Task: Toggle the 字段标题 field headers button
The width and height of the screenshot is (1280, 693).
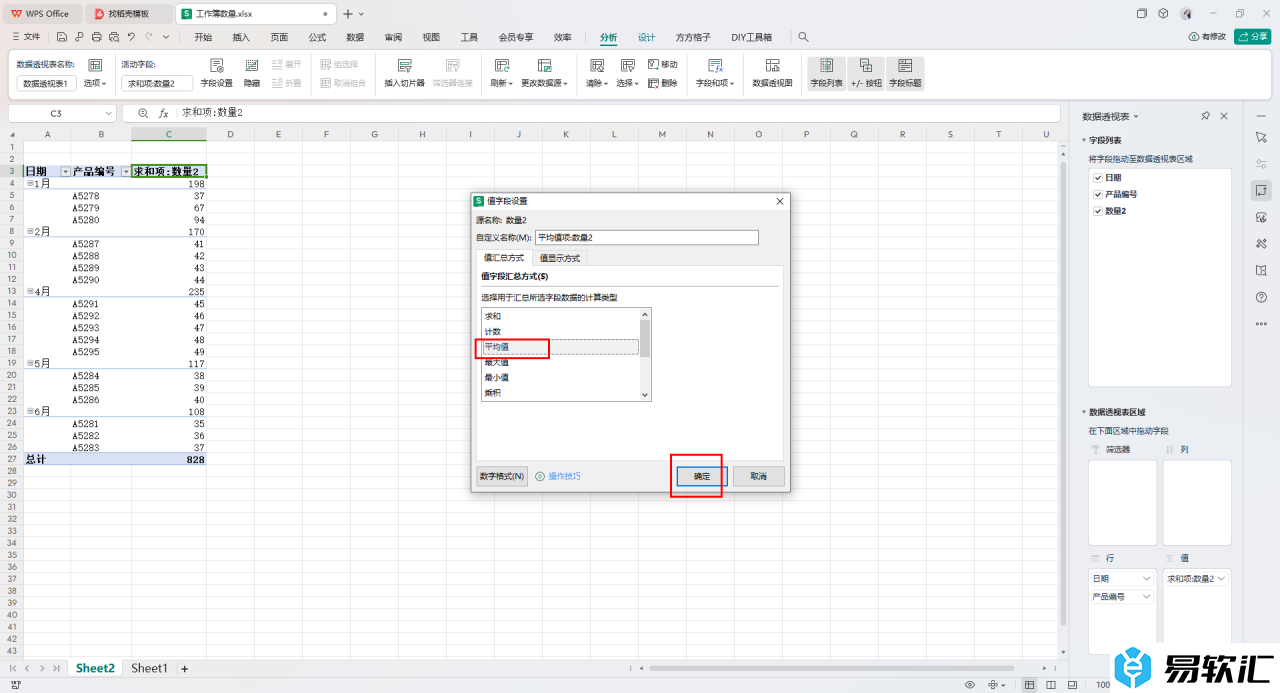Action: tap(905, 73)
